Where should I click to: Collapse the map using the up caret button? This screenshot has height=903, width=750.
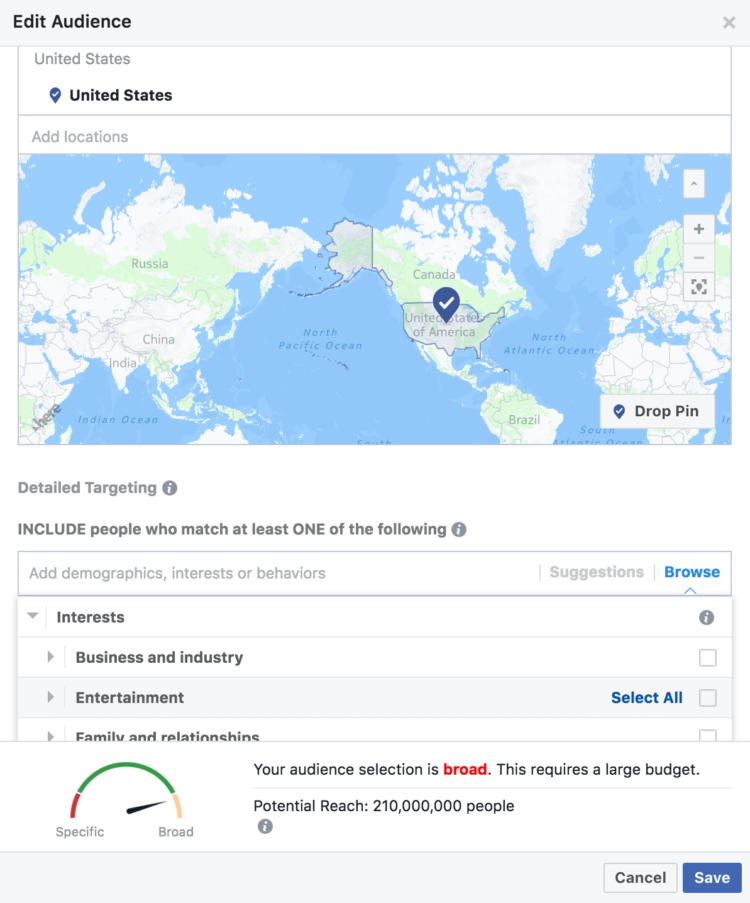coord(694,184)
